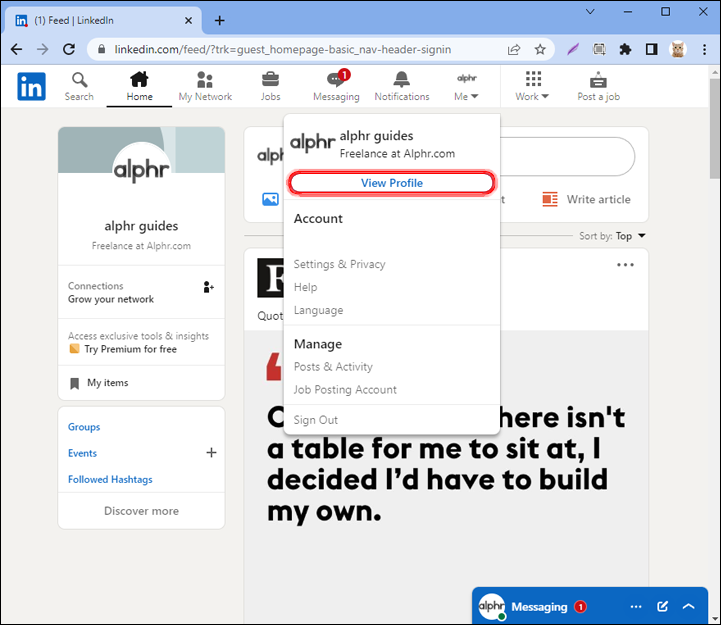Click Sign Out
The height and width of the screenshot is (625, 721).
click(315, 420)
